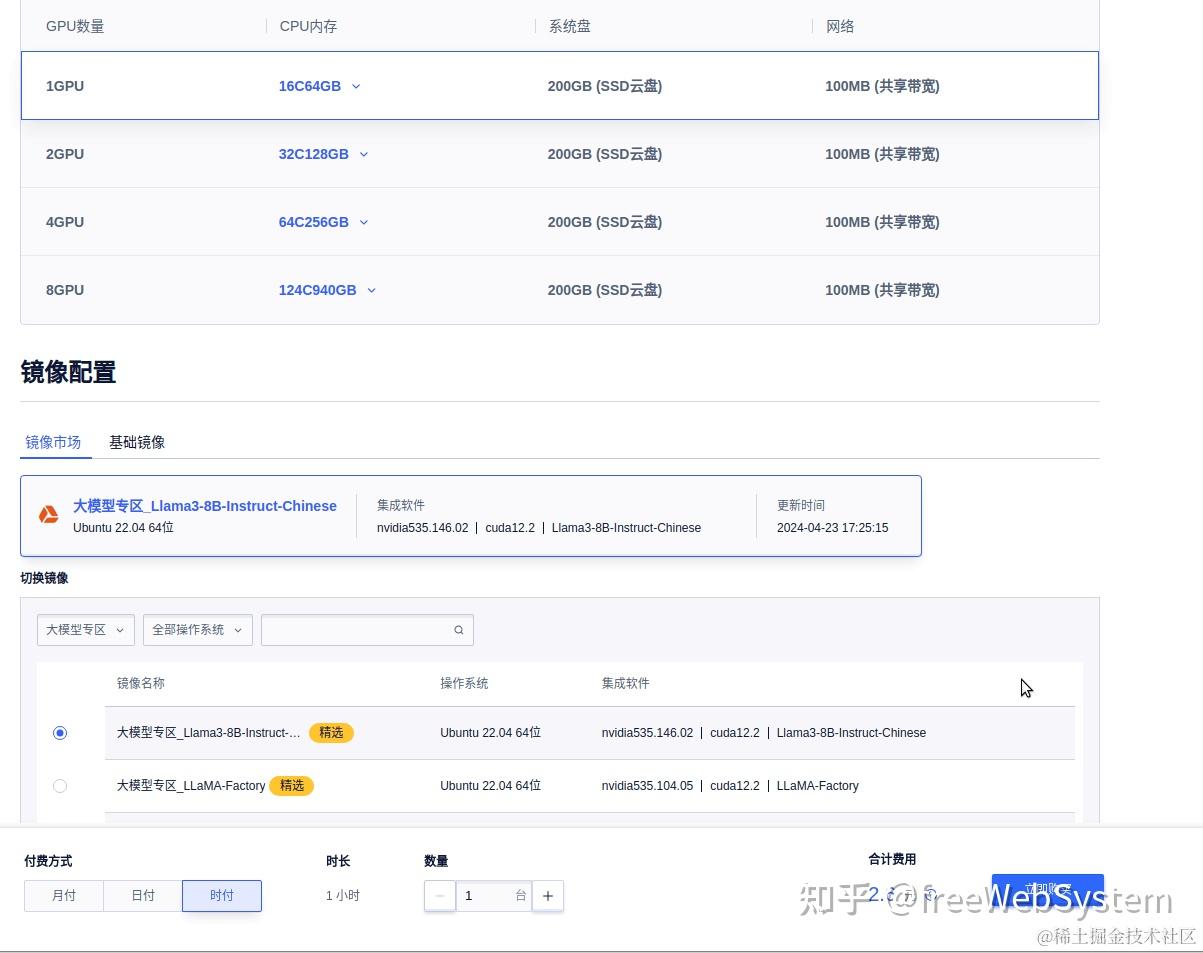
Task: Click the 立即购买 purchase button
Action: [1047, 890]
